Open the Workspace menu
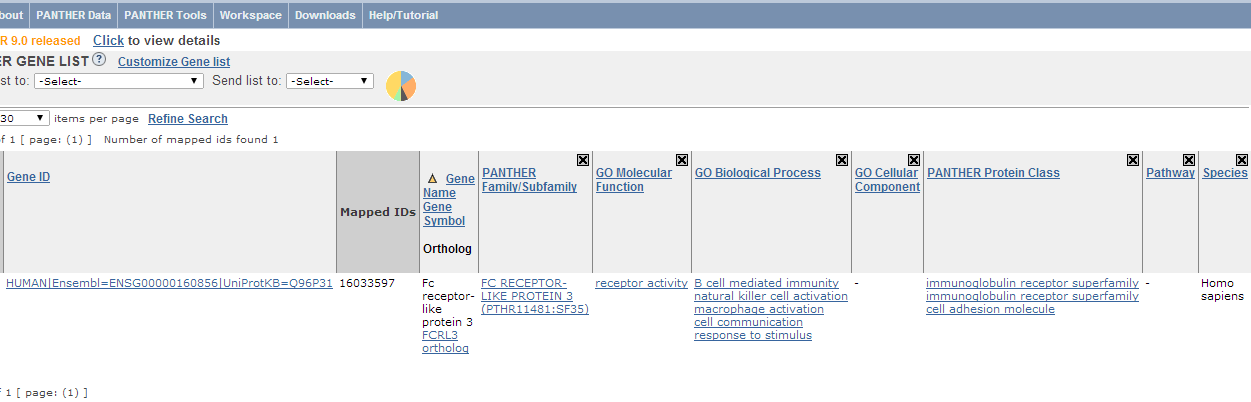 coord(250,15)
